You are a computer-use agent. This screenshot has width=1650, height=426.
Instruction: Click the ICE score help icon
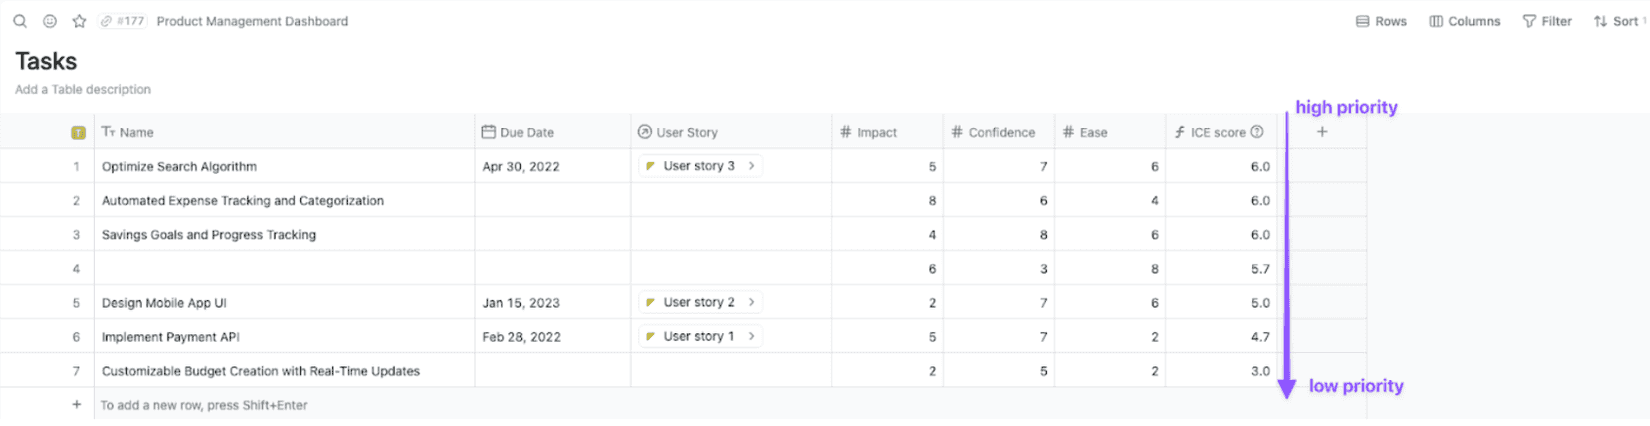coord(1257,132)
